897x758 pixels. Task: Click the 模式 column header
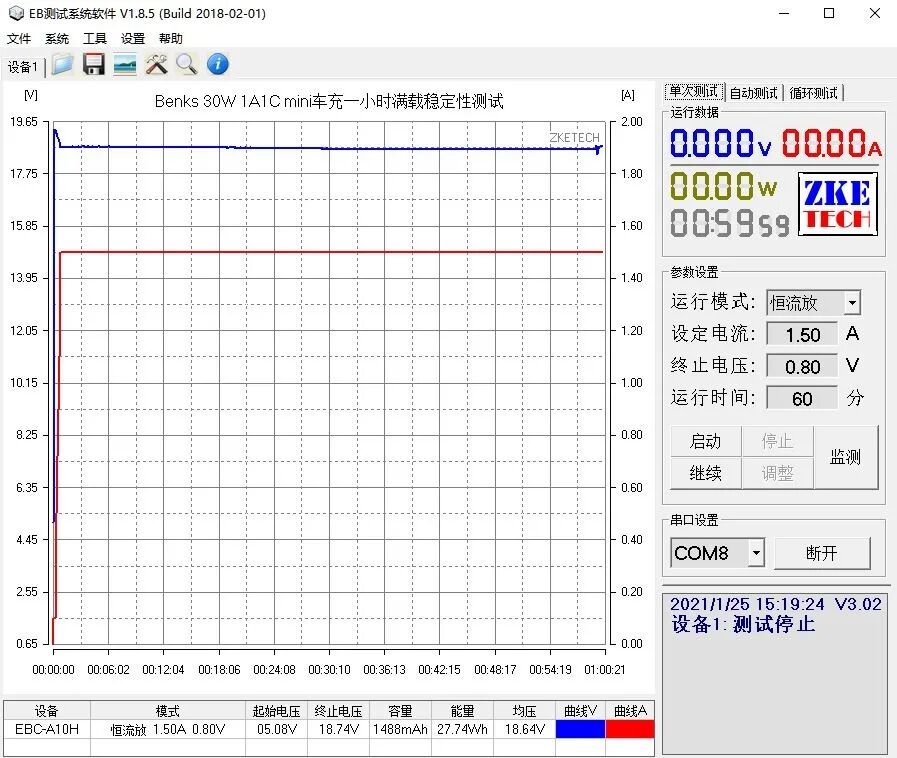[x=168, y=711]
